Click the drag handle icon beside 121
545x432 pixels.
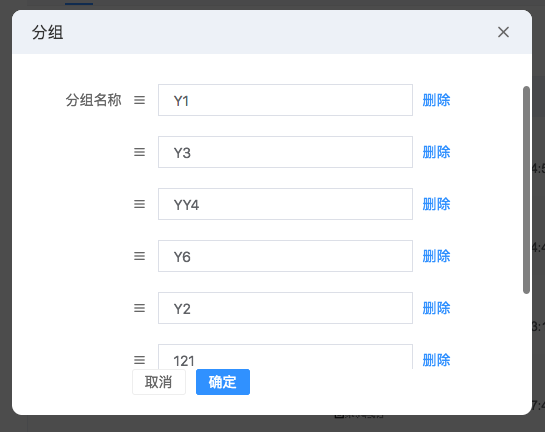(139, 360)
